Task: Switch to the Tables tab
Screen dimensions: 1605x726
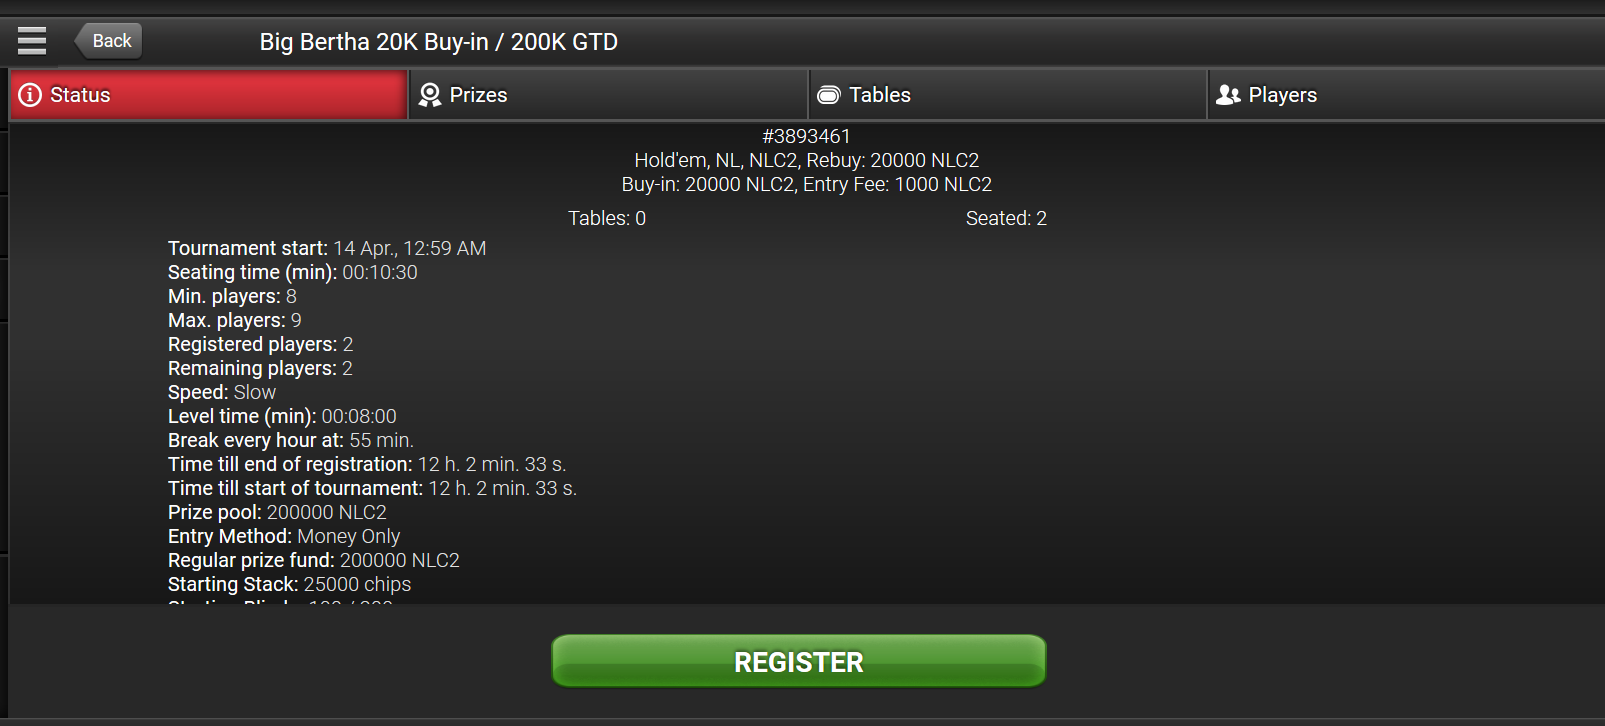Action: [1008, 95]
